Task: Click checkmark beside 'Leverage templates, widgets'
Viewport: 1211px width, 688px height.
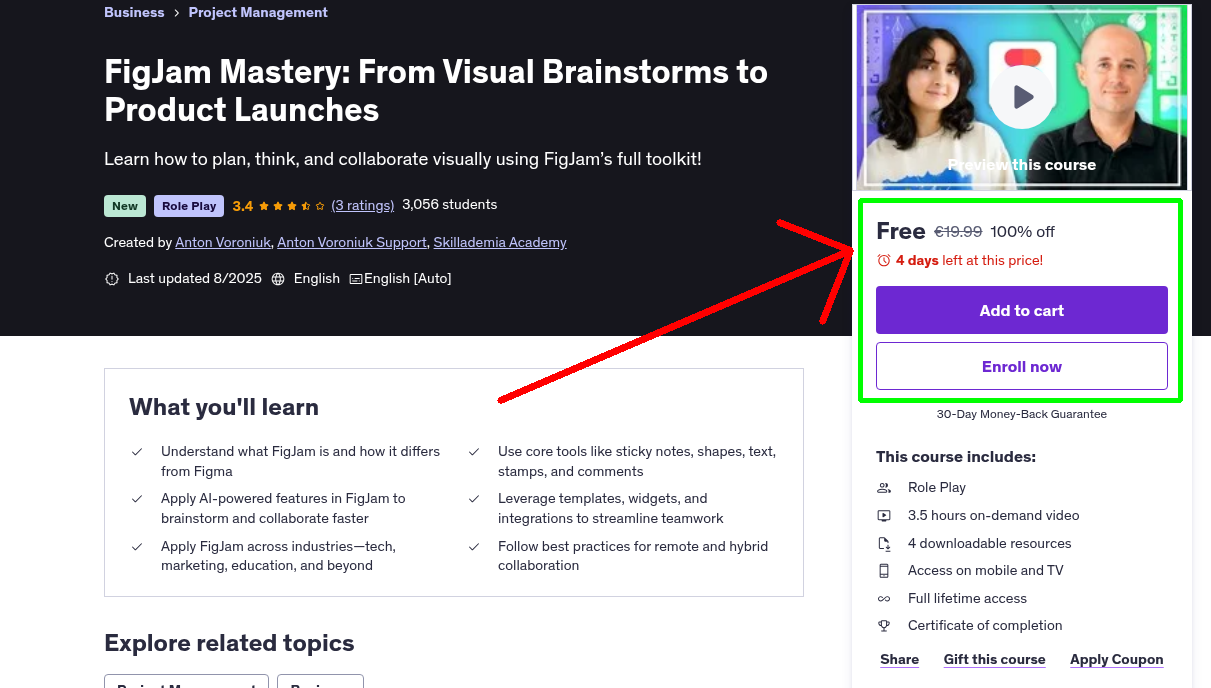Action: coord(474,499)
